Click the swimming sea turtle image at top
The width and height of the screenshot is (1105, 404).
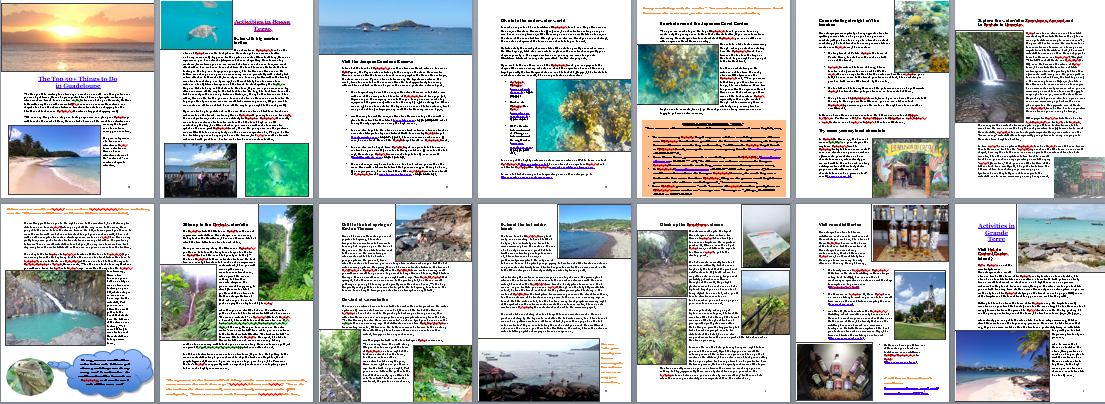194,24
